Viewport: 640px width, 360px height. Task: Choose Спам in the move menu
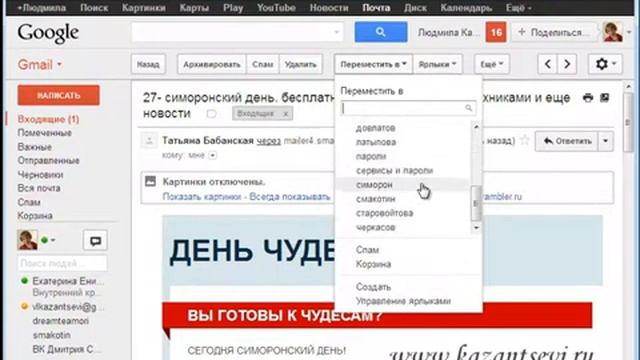367,250
